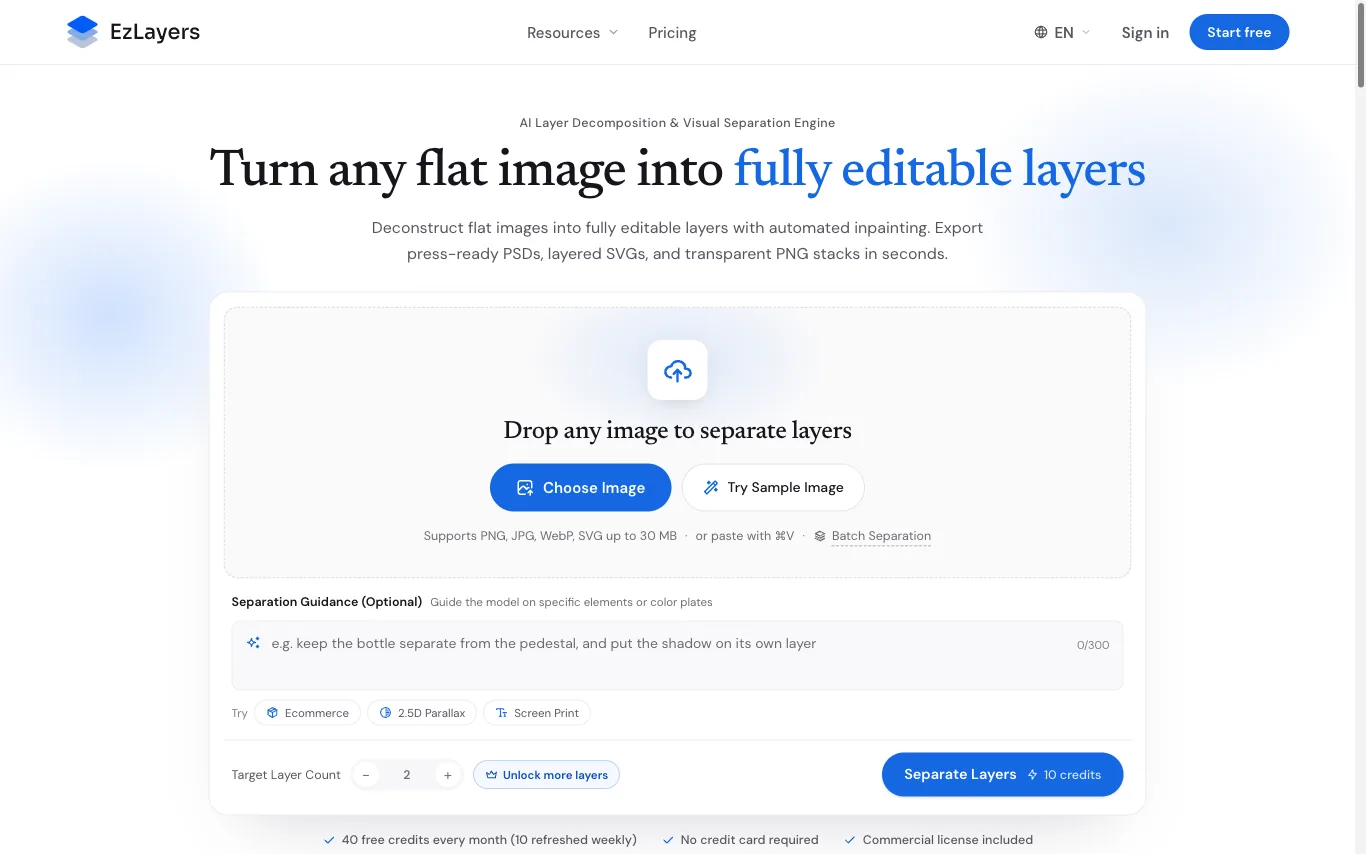The height and width of the screenshot is (854, 1366).
Task: Click the sparkle icon in guidance field
Action: (x=253, y=643)
